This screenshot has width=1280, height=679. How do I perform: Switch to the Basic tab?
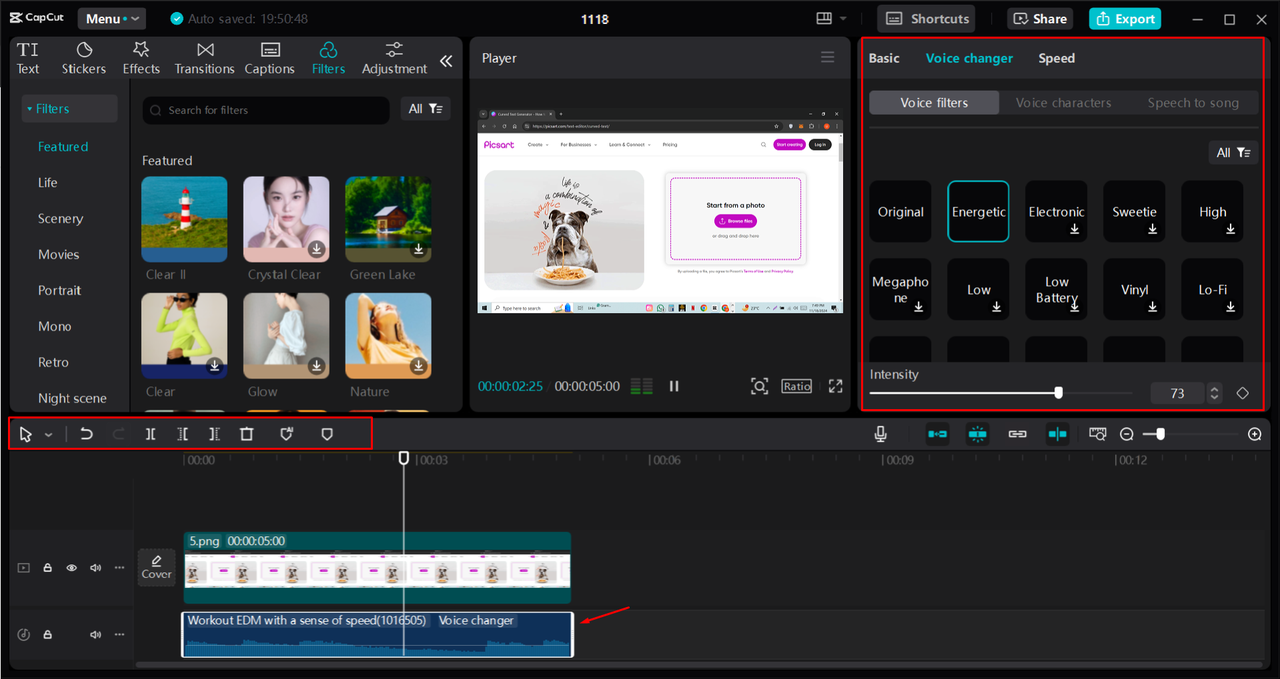884,58
